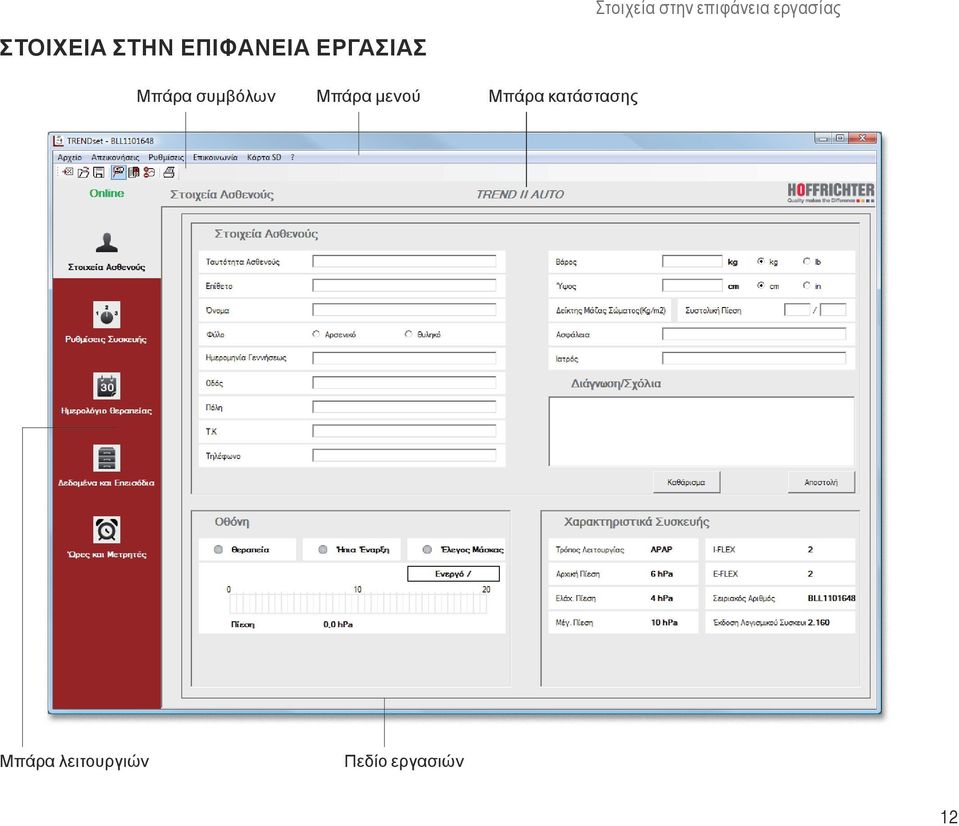Viewport: 959px width, 826px height.
Task: Select cm height unit radio button
Action: point(761,286)
